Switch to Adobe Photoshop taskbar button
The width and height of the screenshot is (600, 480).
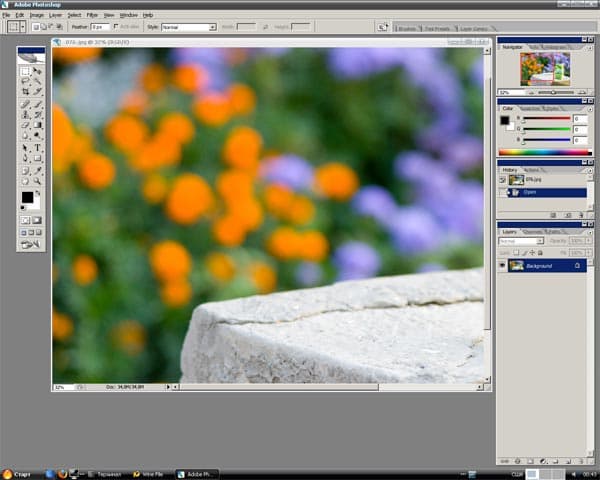197,474
